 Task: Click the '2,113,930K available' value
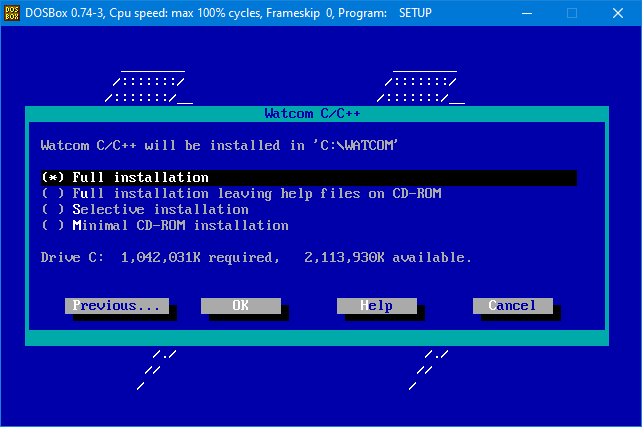click(x=388, y=258)
